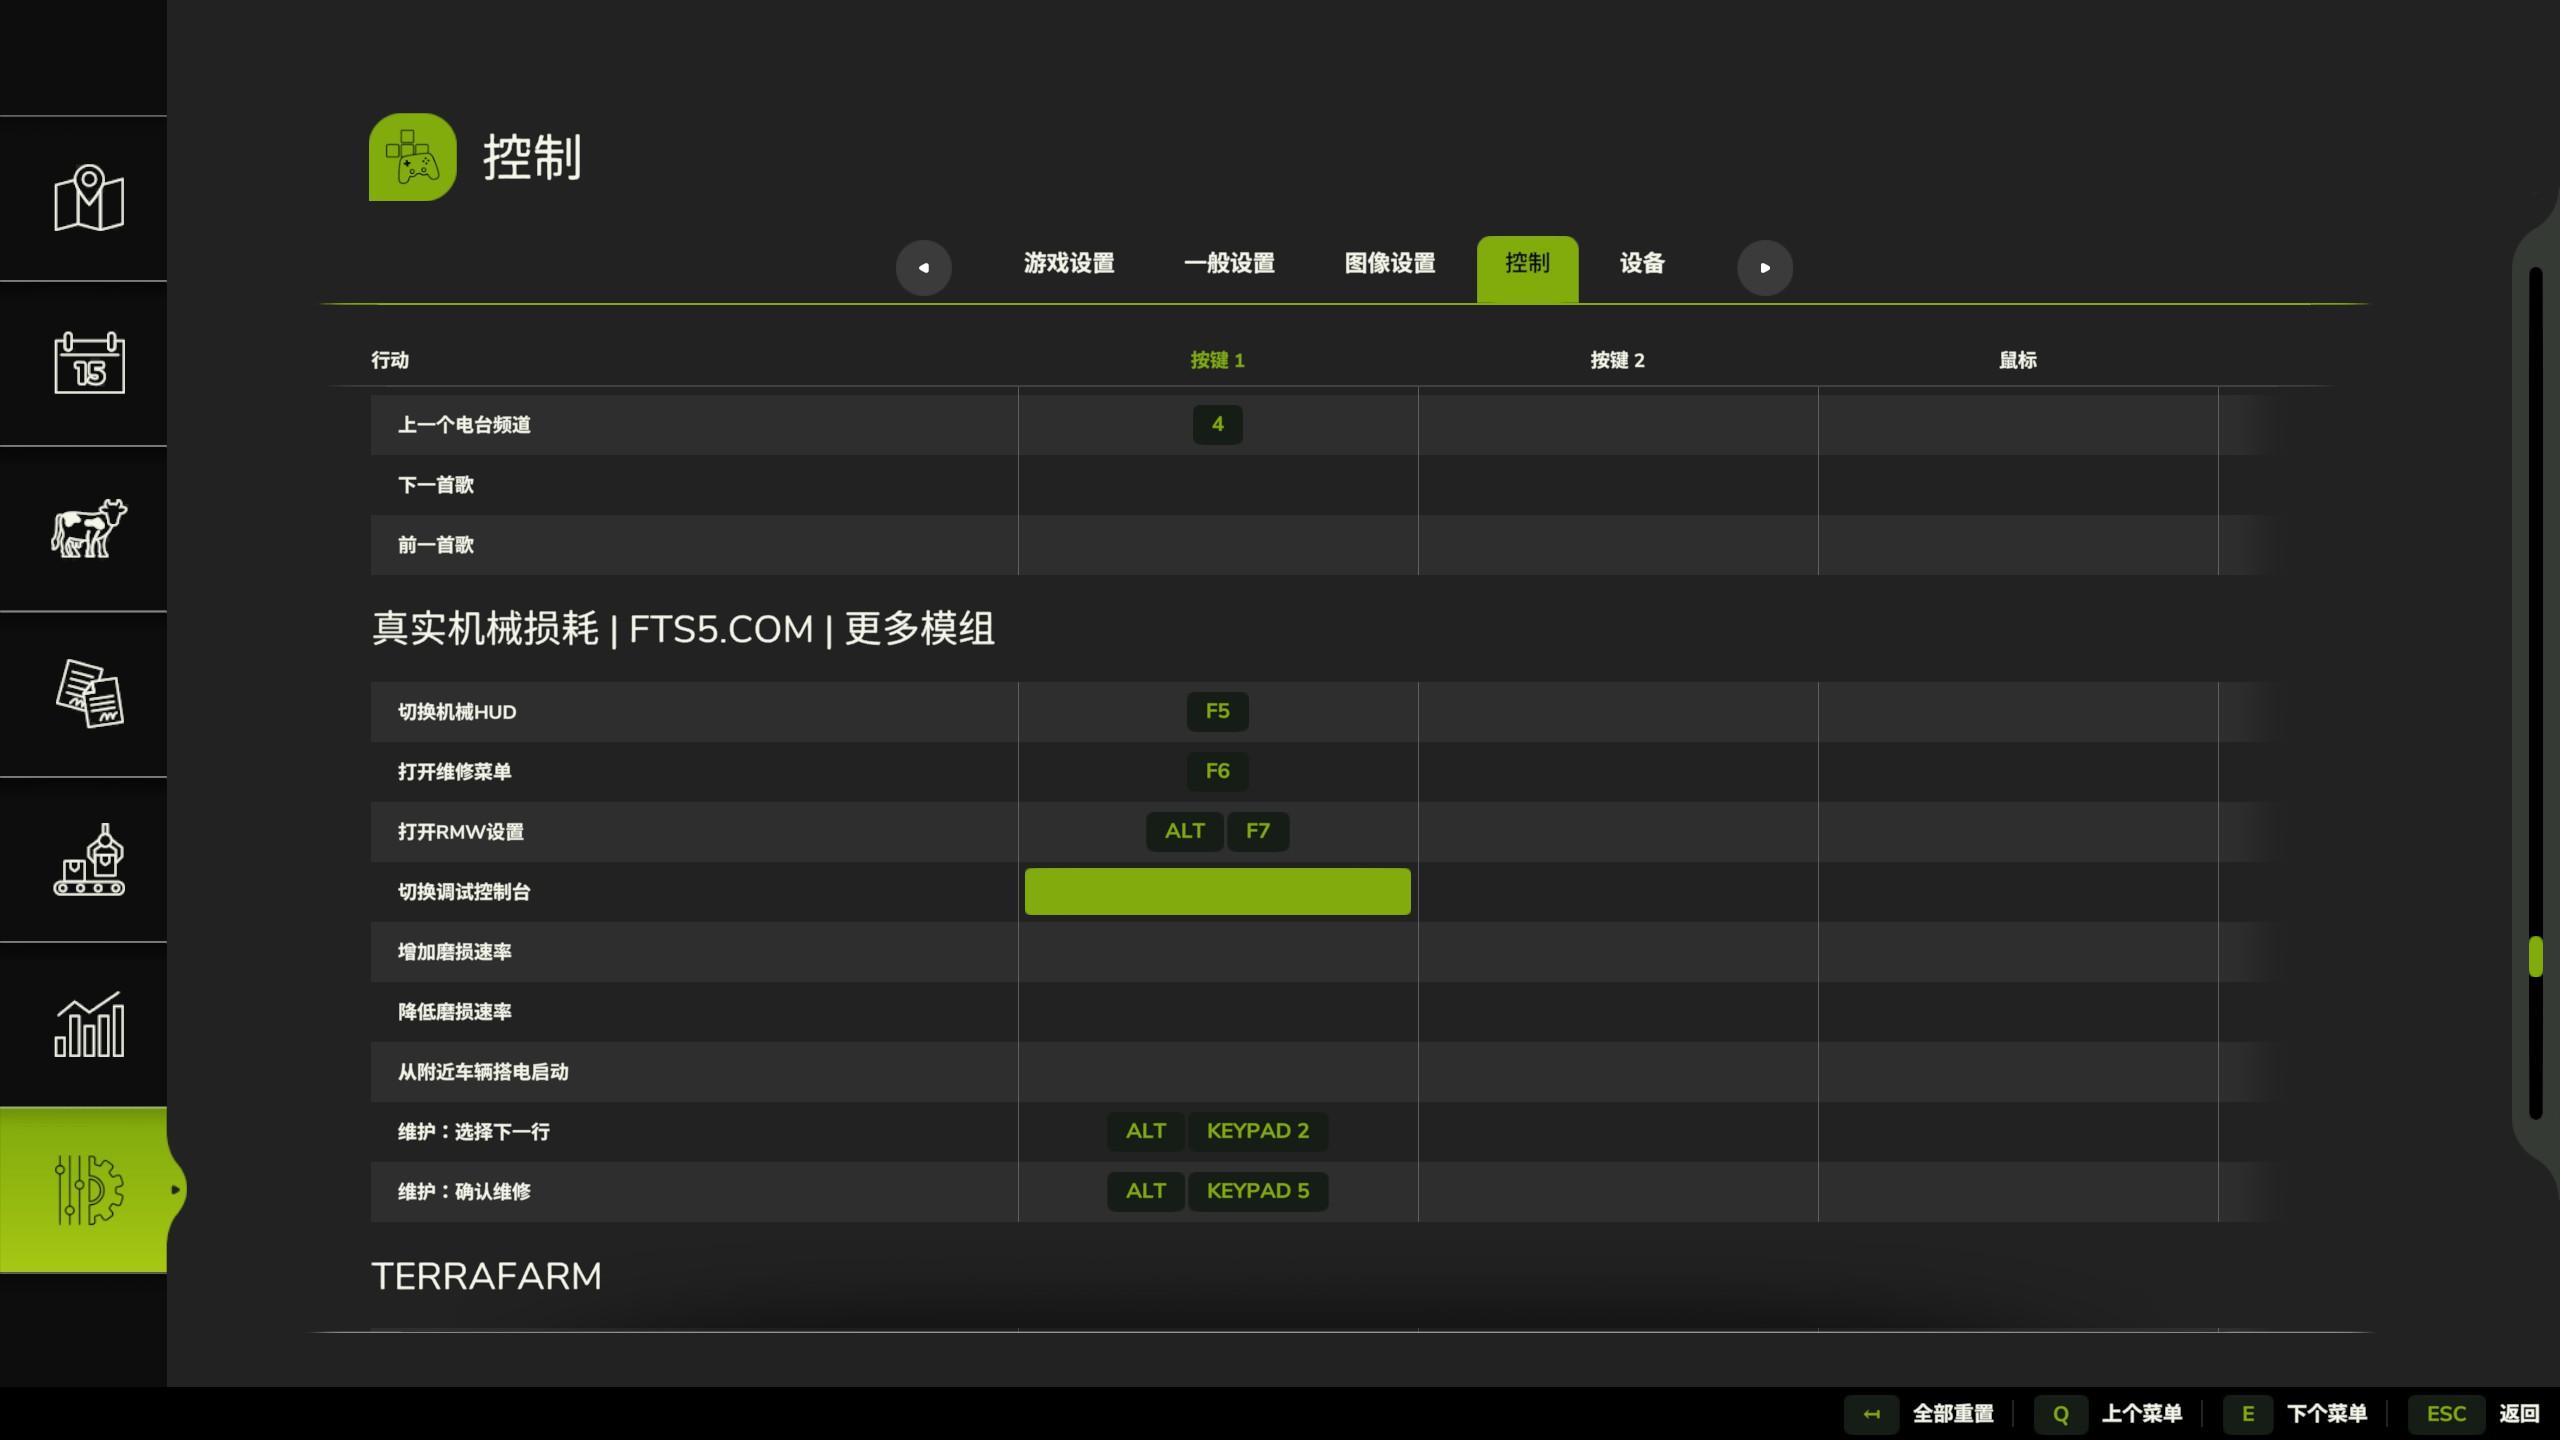
Task: Switch to the 图像设置 tab
Action: (1390, 263)
